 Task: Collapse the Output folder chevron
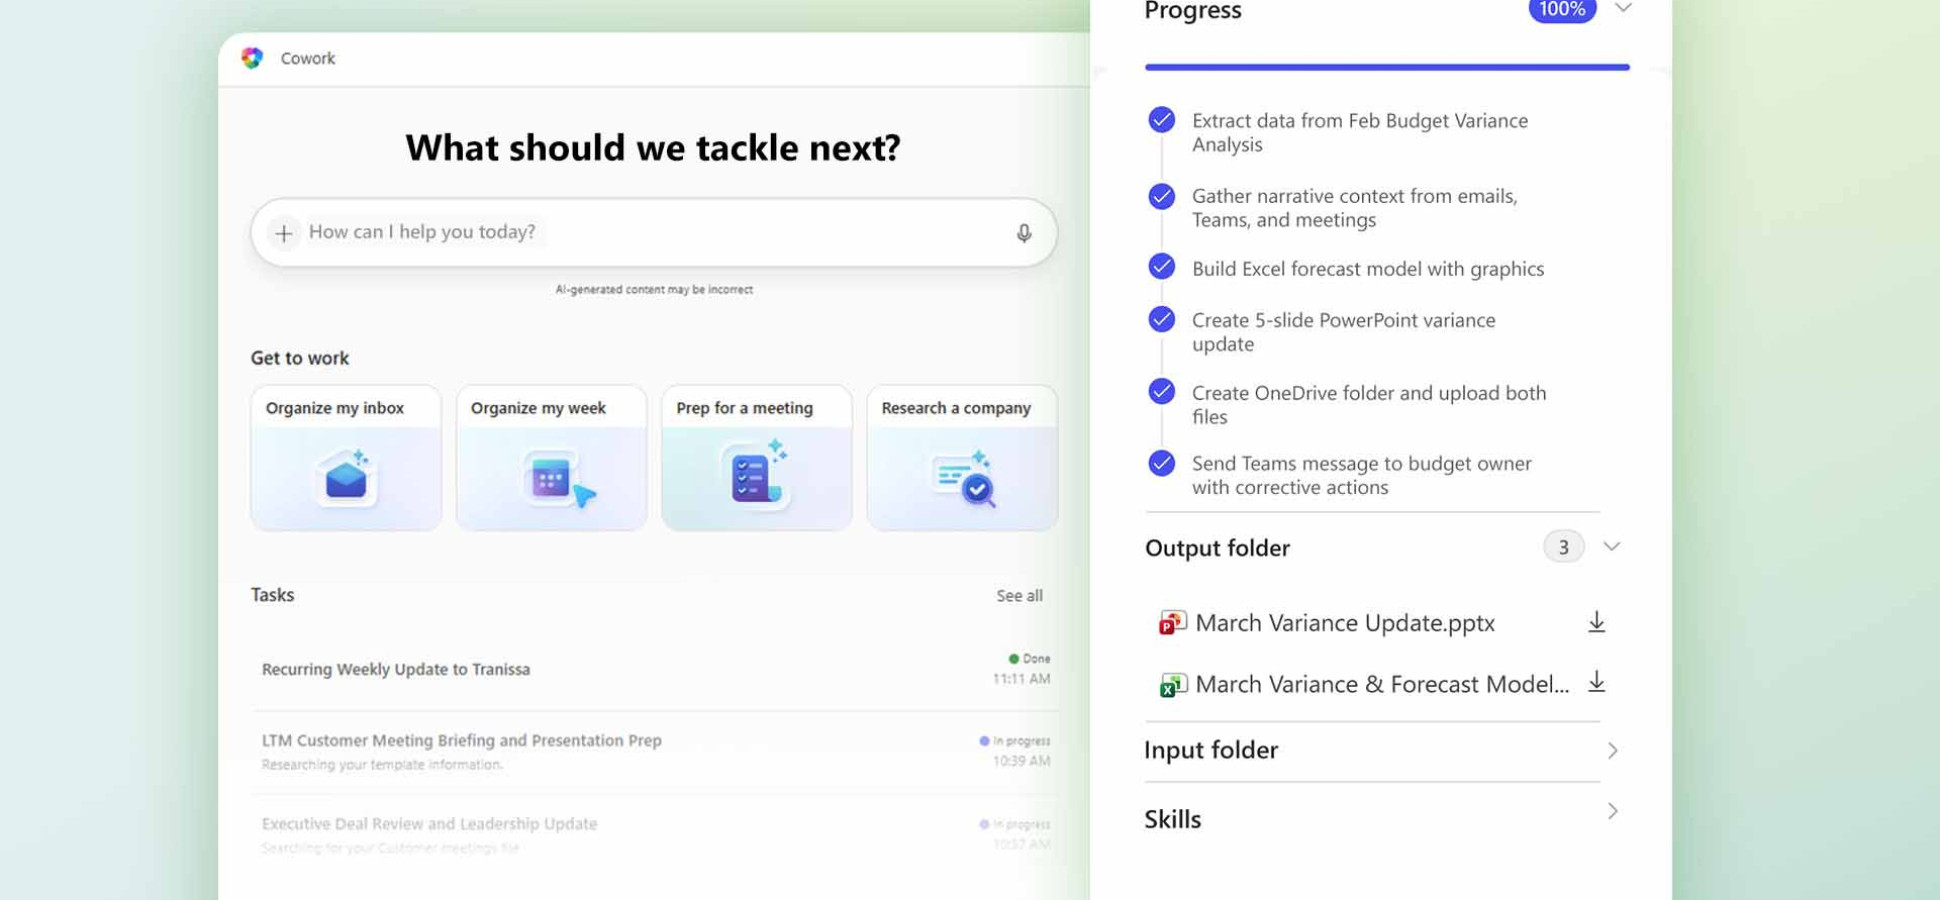[1611, 547]
